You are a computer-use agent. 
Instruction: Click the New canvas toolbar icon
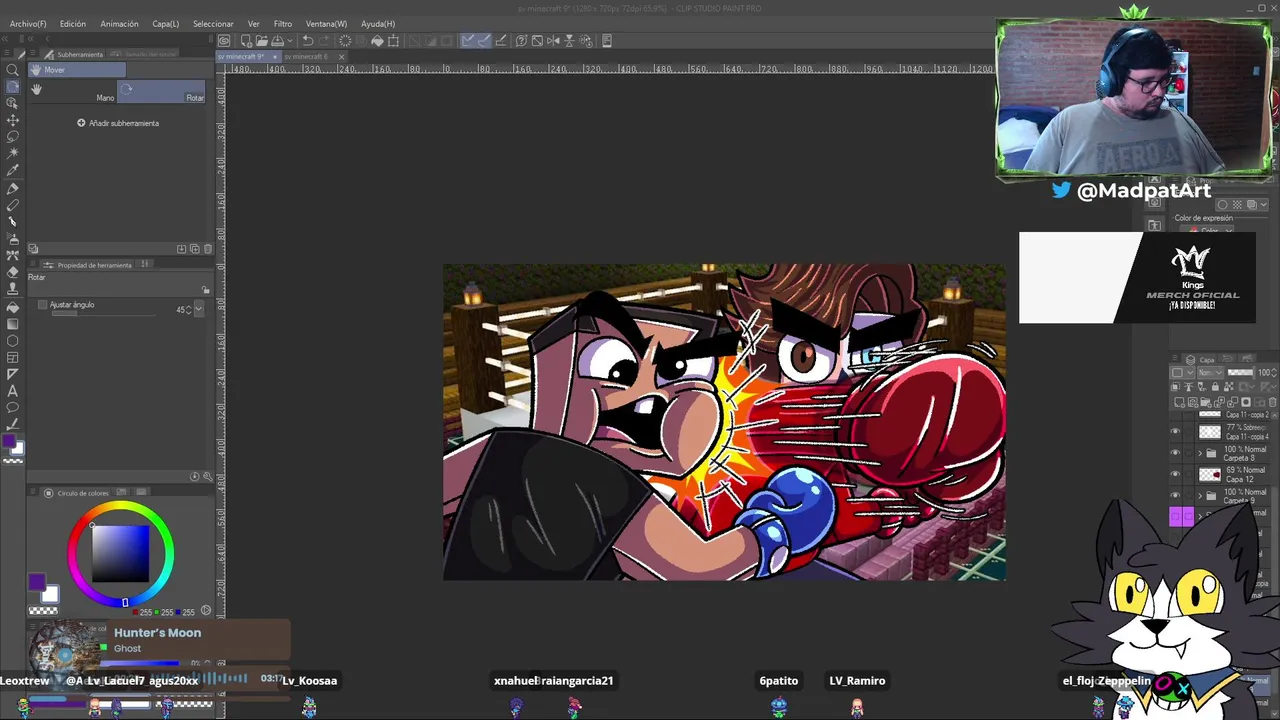point(246,41)
